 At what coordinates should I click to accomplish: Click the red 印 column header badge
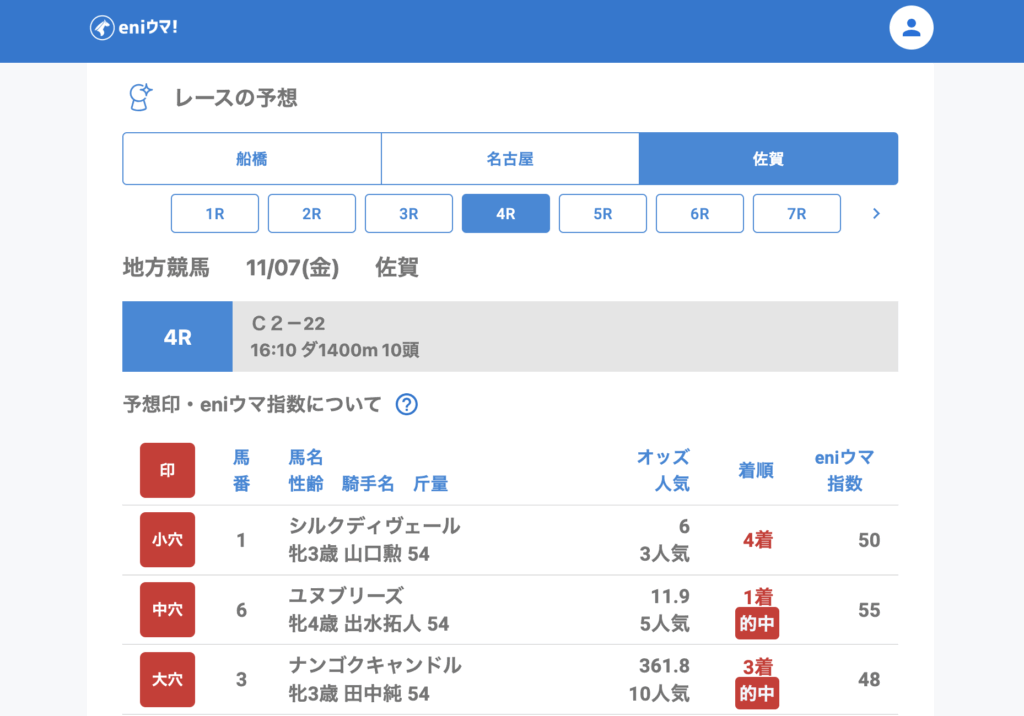tap(167, 470)
